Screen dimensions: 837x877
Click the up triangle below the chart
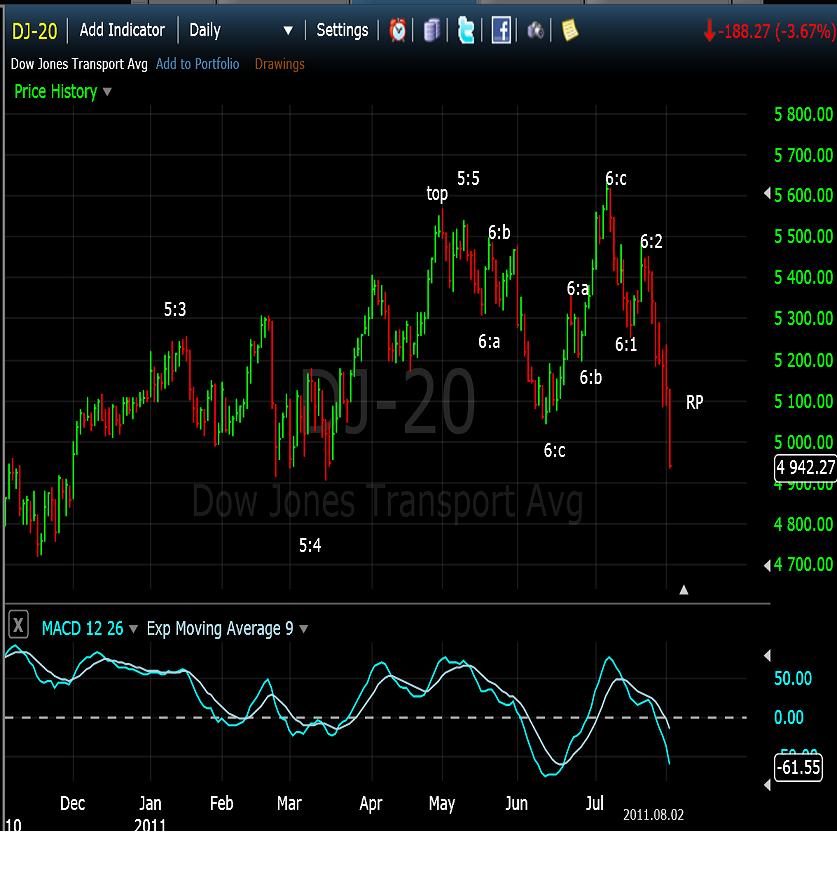(x=684, y=590)
